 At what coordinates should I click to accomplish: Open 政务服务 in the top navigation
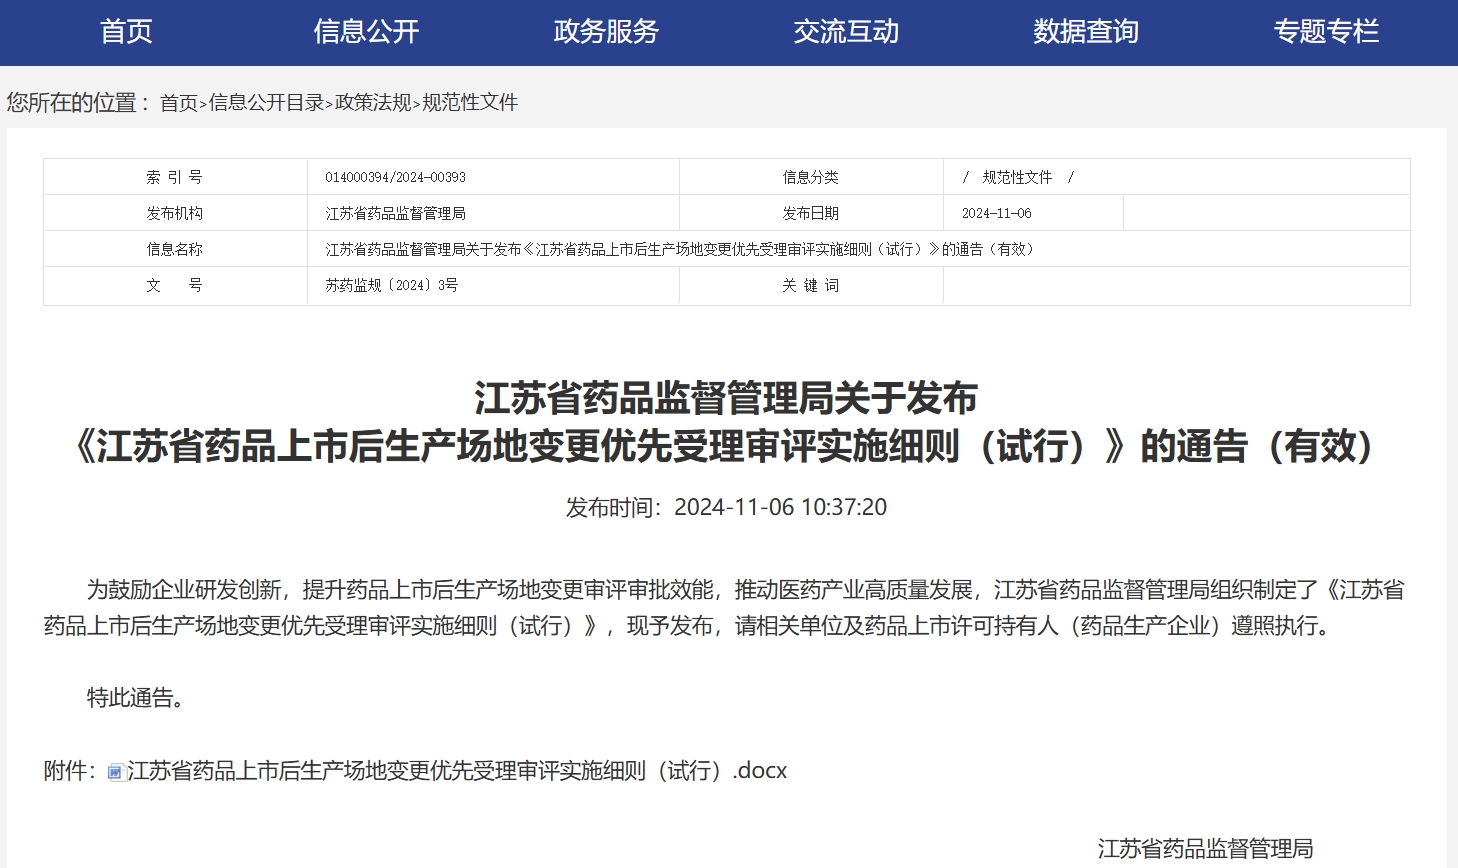(x=606, y=32)
